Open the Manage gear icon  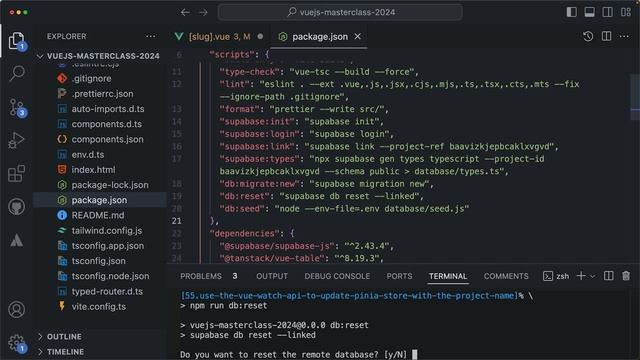(x=17, y=344)
